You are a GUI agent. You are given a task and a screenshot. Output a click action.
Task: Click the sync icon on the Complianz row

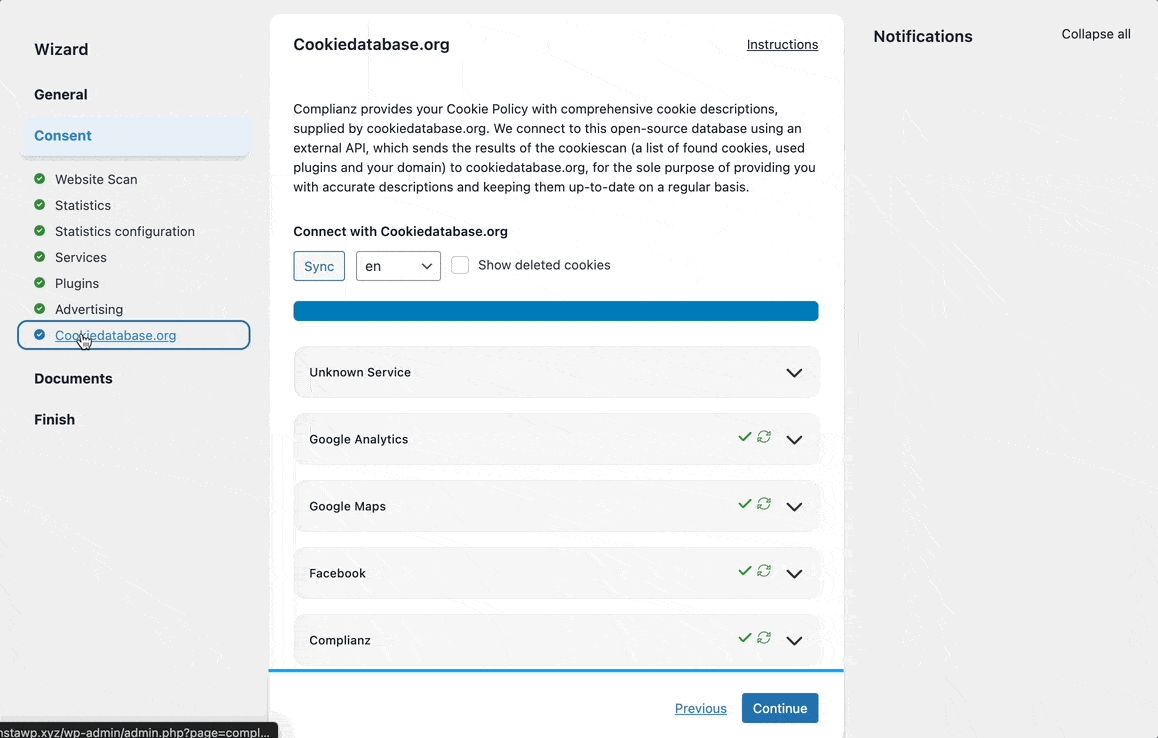(764, 638)
